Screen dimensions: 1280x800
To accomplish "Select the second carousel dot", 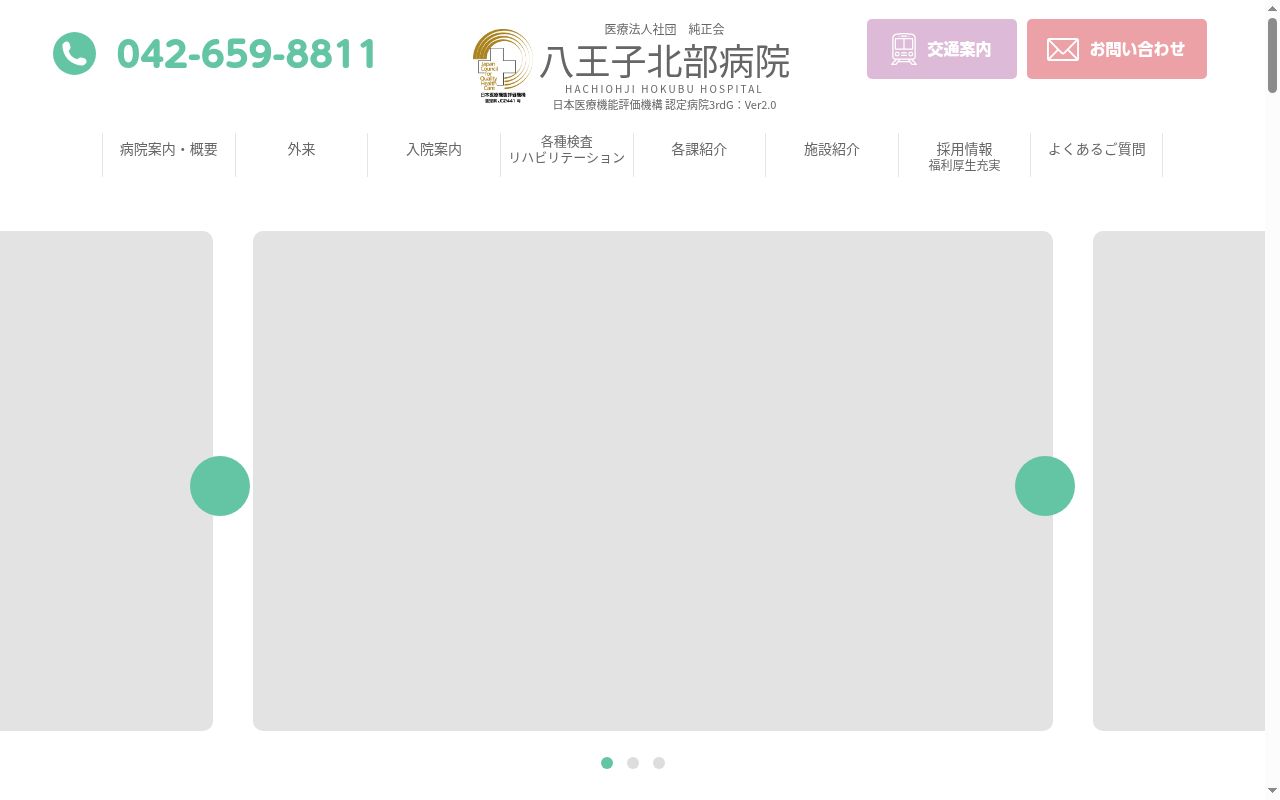I will (633, 763).
